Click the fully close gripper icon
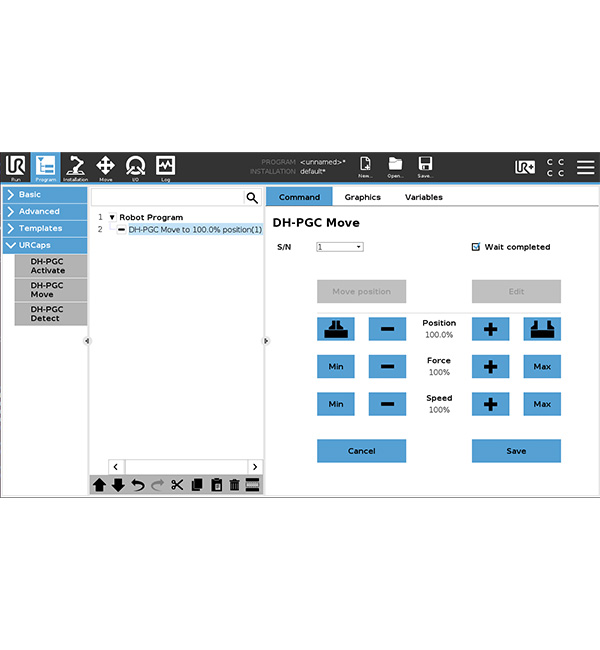 pyautogui.click(x=336, y=329)
